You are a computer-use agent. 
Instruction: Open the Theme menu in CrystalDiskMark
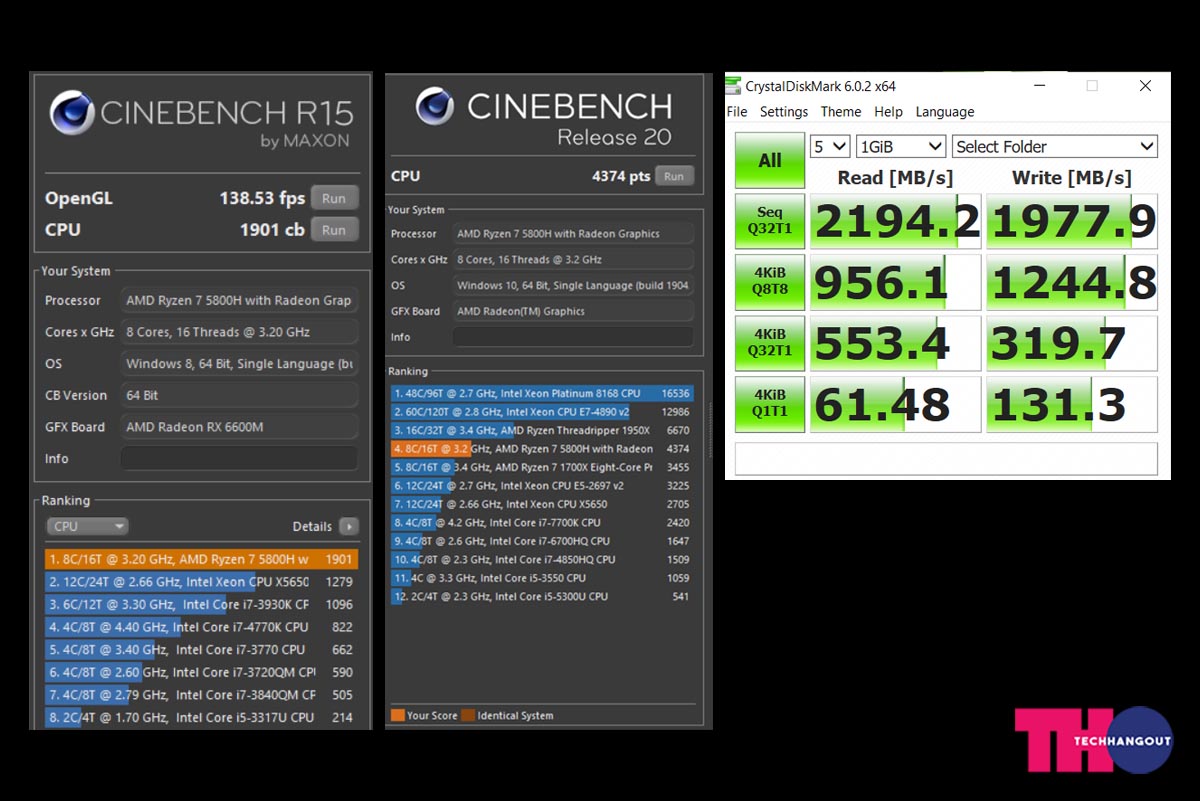tap(841, 112)
